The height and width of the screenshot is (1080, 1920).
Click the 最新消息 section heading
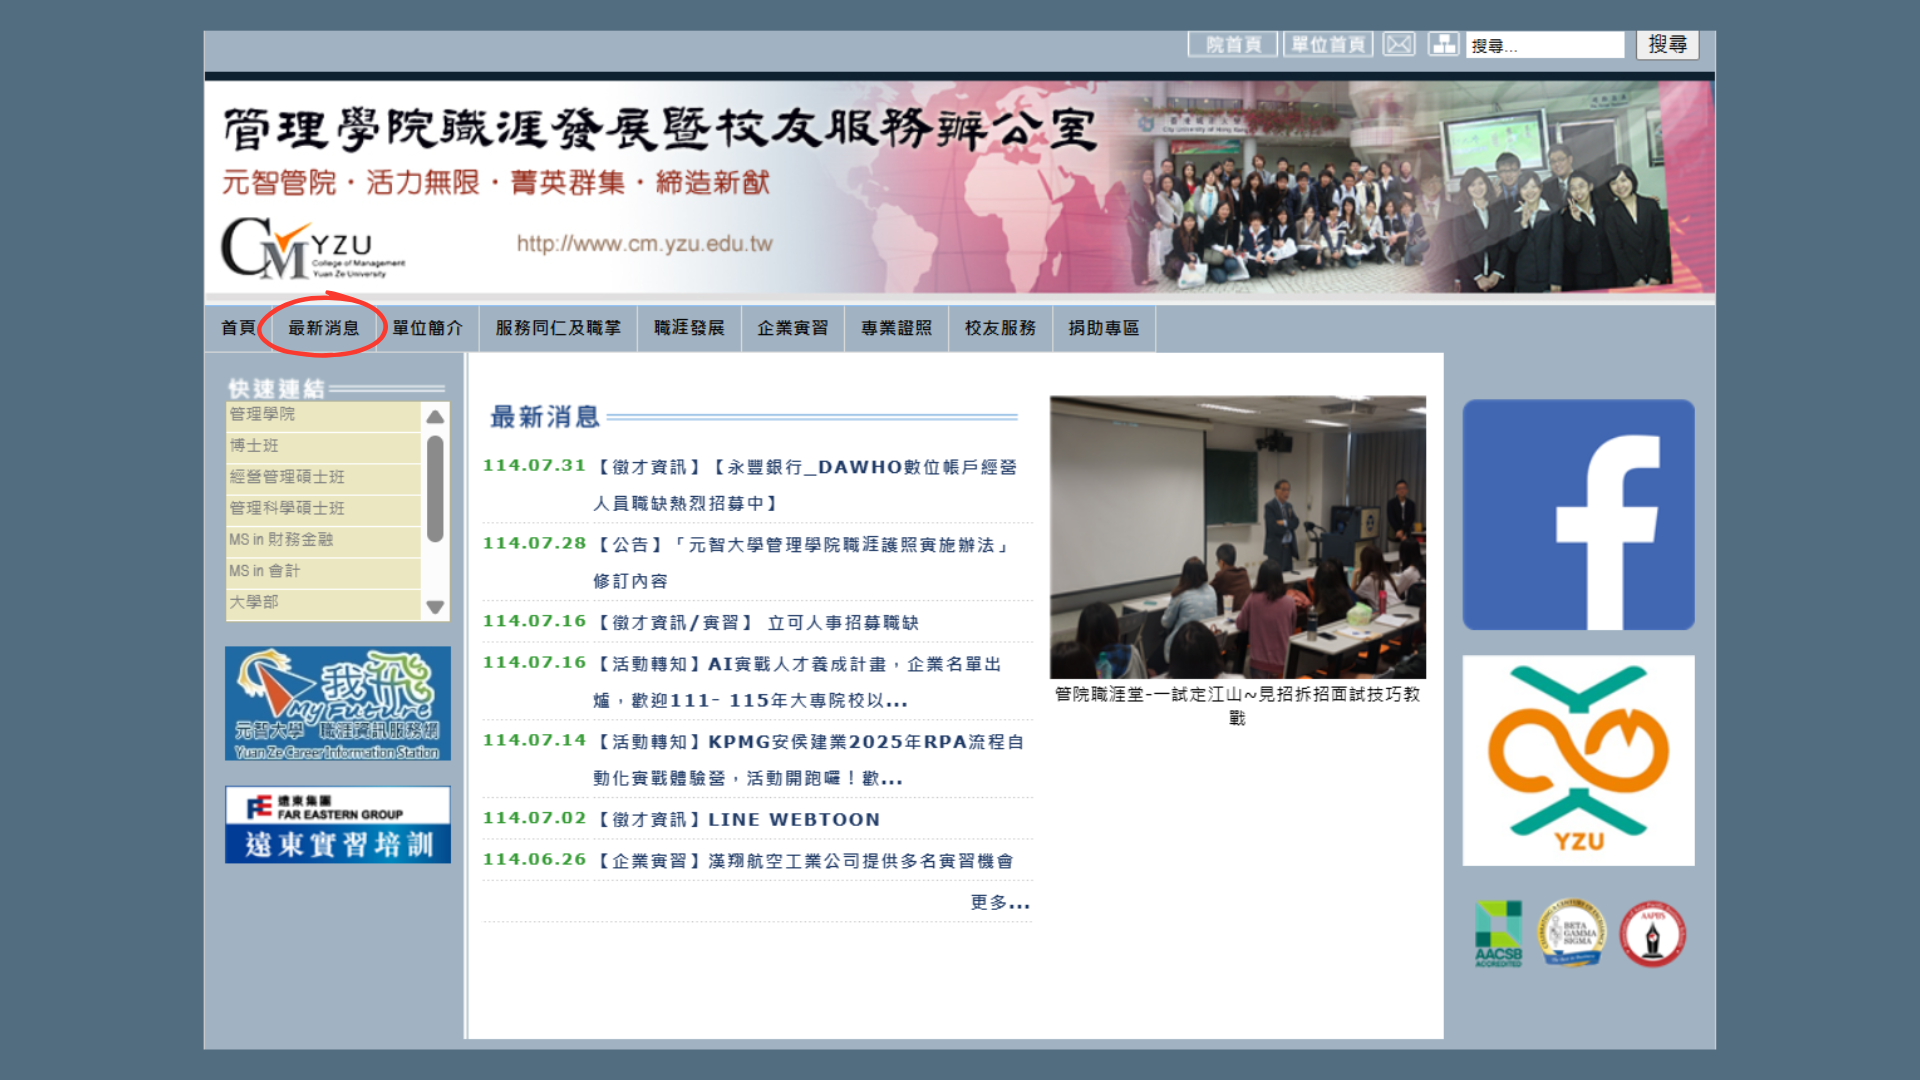pos(545,417)
